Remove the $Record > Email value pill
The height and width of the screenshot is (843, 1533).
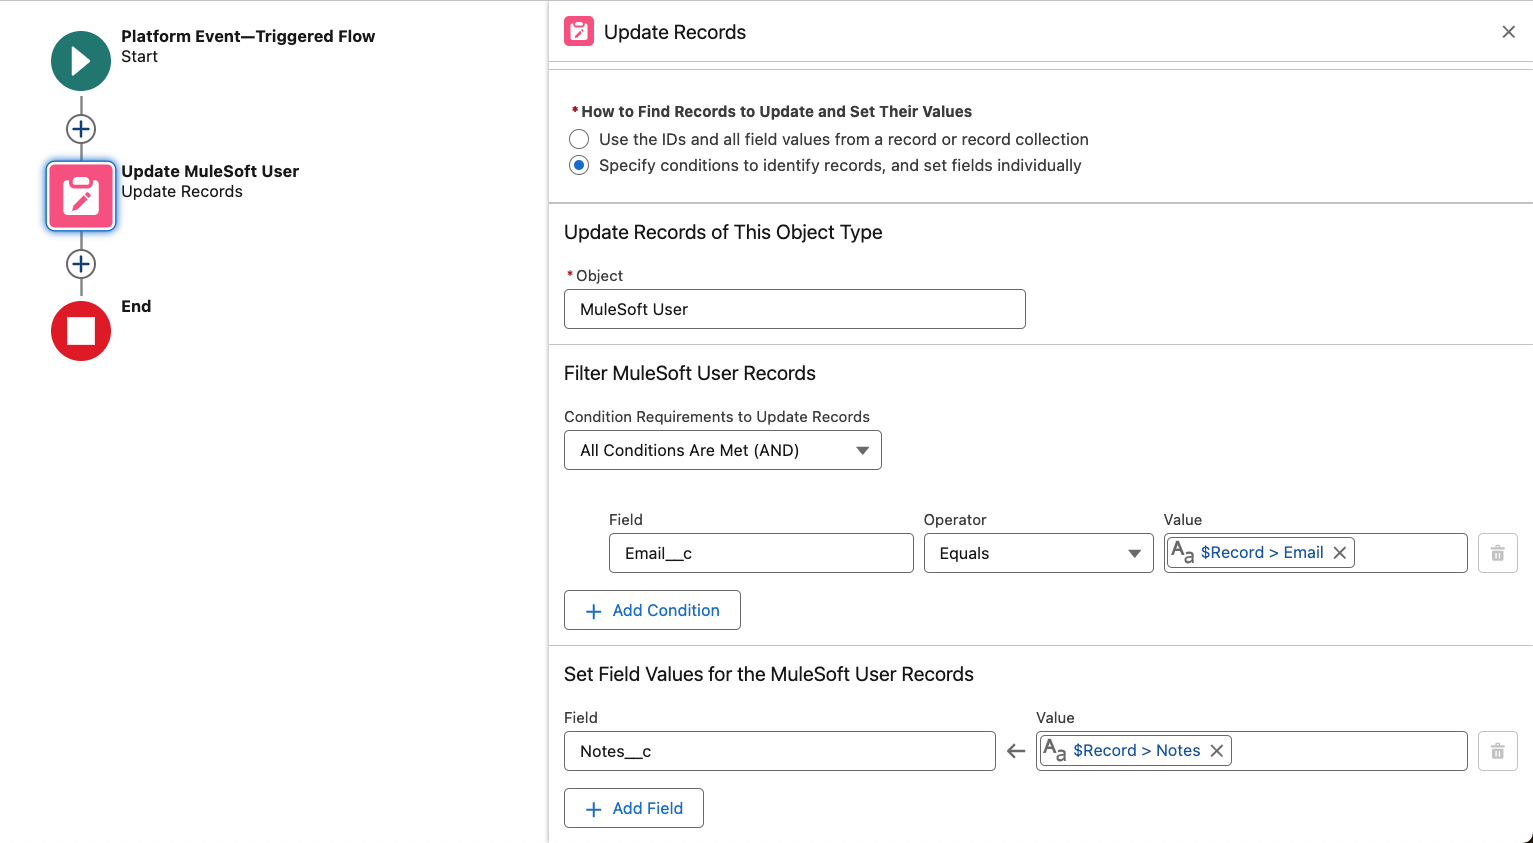point(1339,551)
